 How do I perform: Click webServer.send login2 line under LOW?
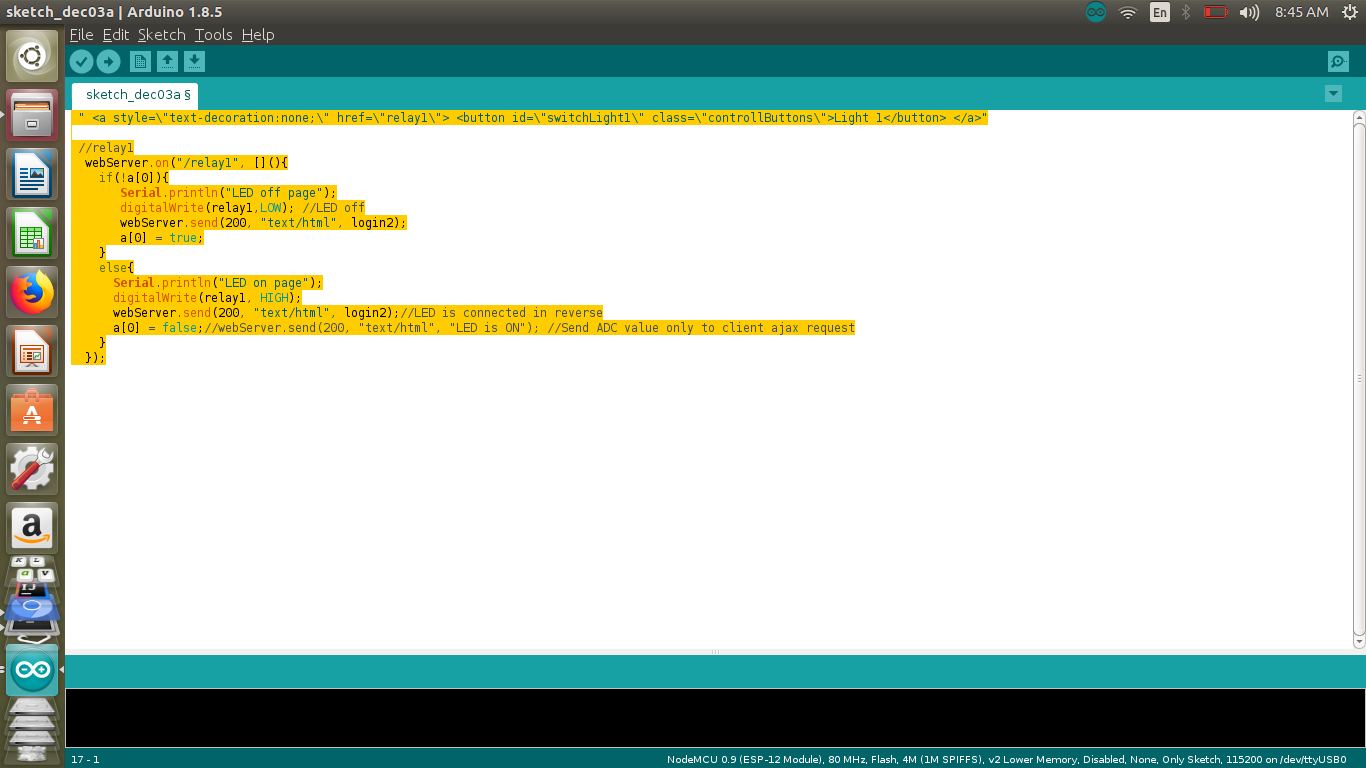coord(264,222)
